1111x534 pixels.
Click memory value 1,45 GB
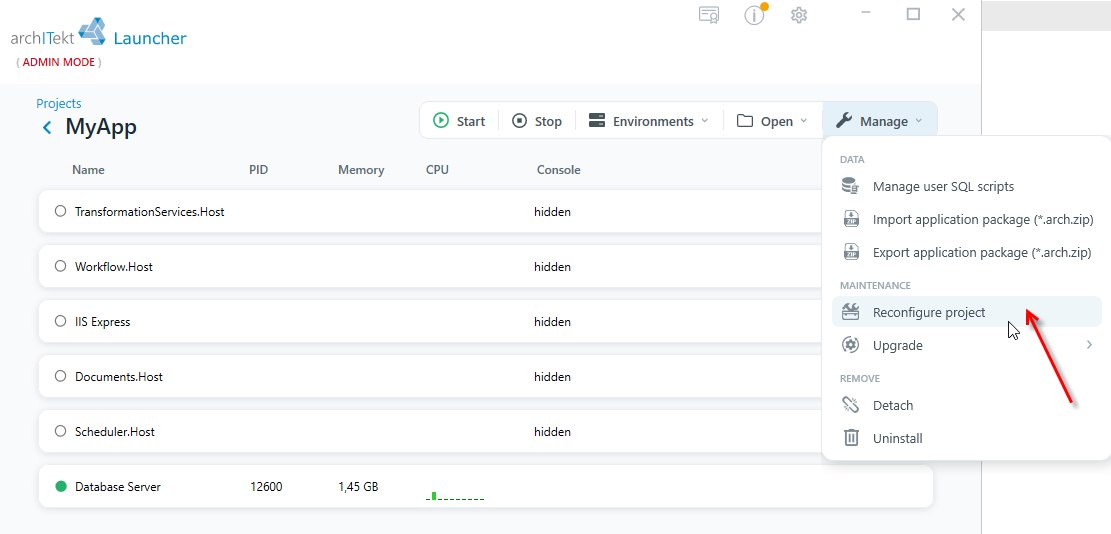(x=358, y=487)
